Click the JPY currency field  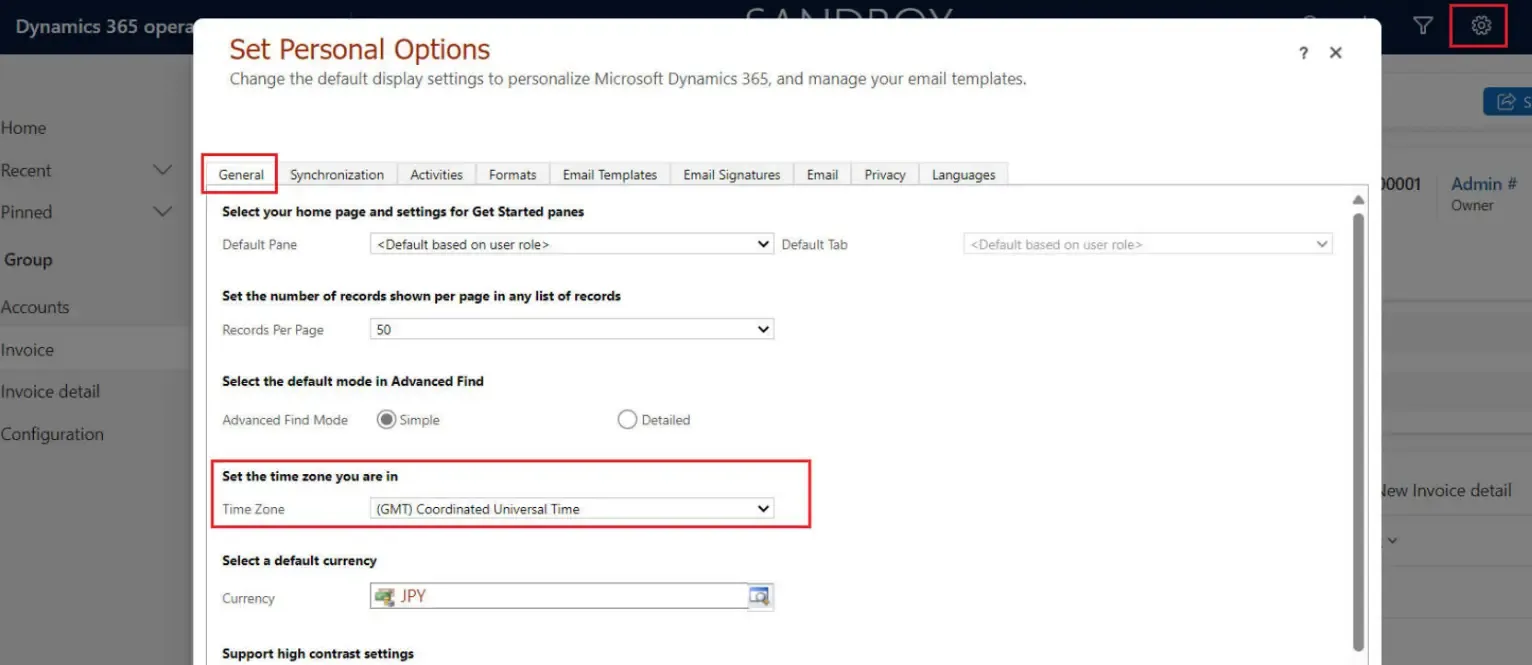pos(559,596)
